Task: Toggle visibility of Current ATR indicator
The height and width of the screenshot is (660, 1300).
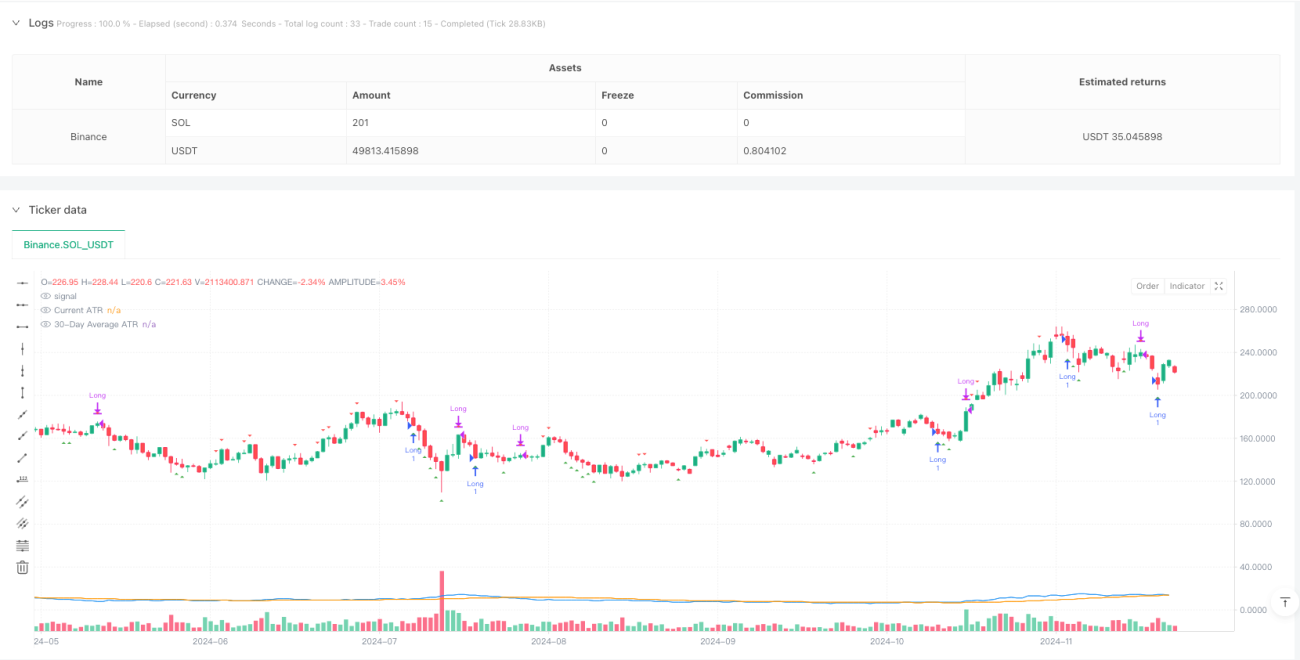Action: click(x=45, y=310)
